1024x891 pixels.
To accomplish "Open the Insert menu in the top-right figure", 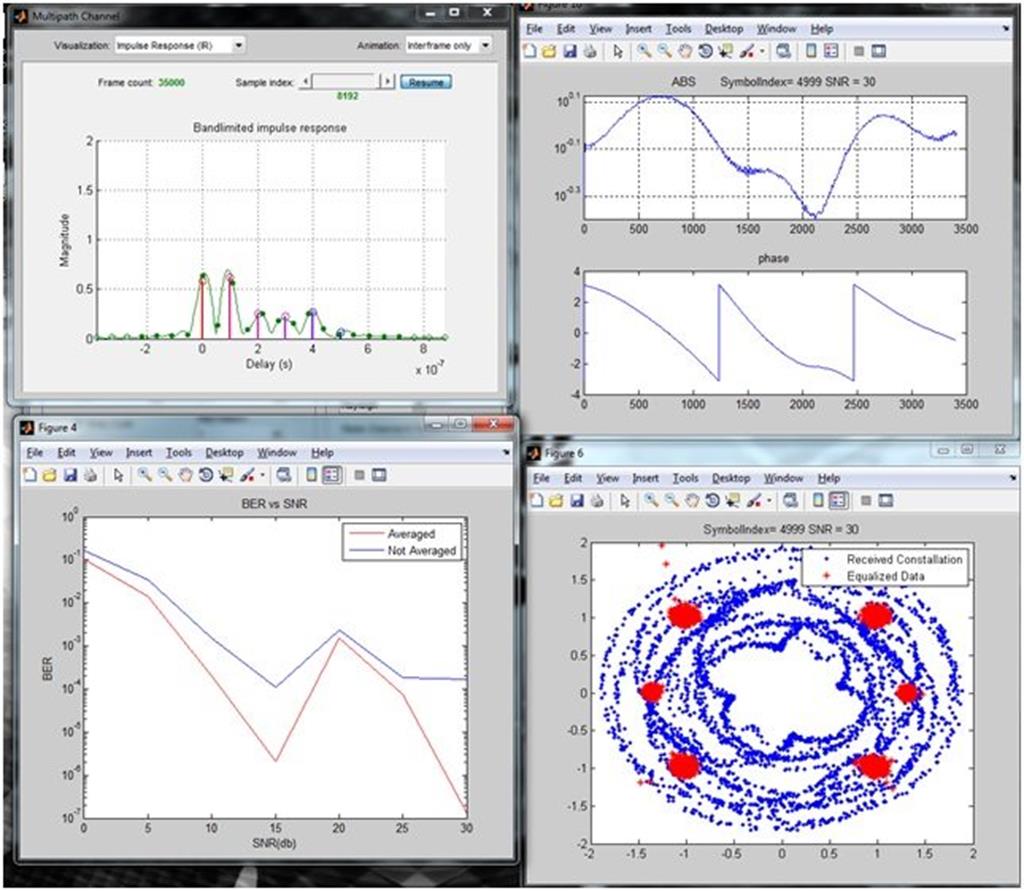I will pyautogui.click(x=639, y=29).
